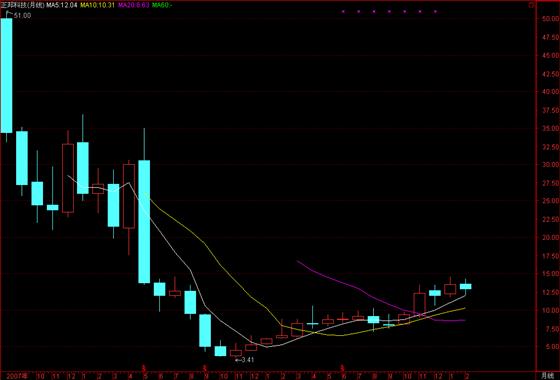This screenshot has height=380, width=560.
Task: Click the 3.41 low price marker
Action: [x=244, y=360]
